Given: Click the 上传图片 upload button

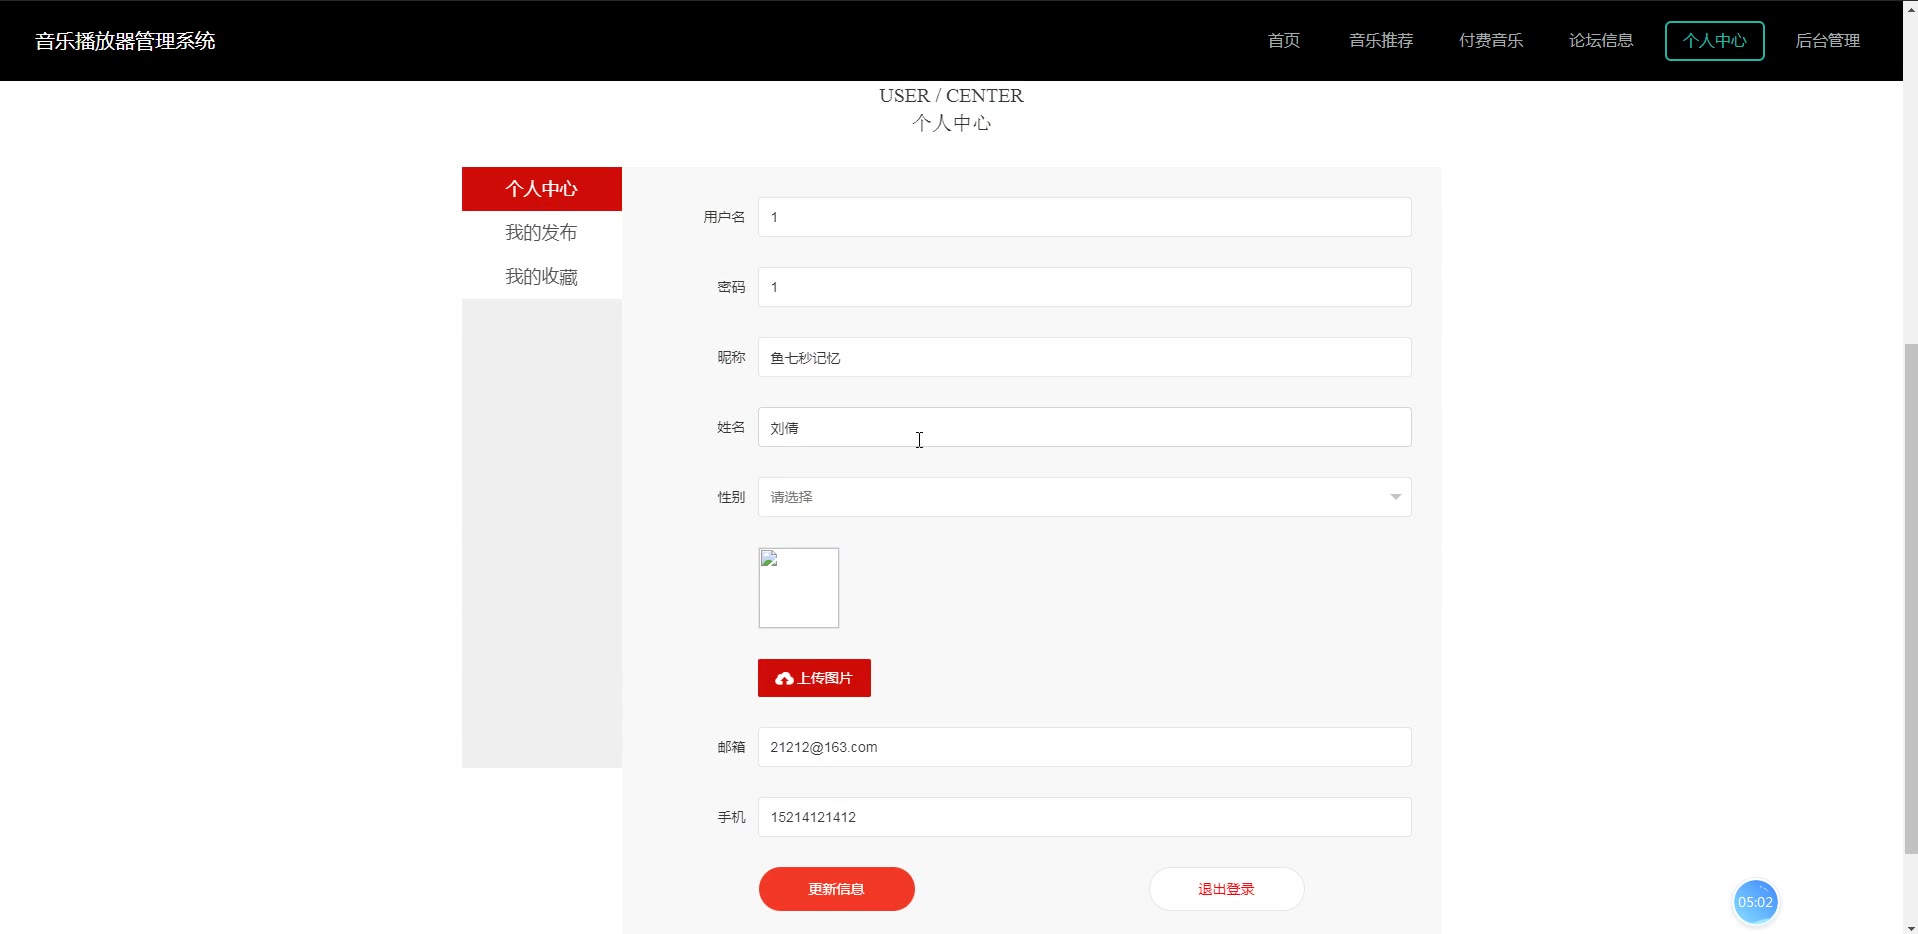Looking at the screenshot, I should [814, 678].
